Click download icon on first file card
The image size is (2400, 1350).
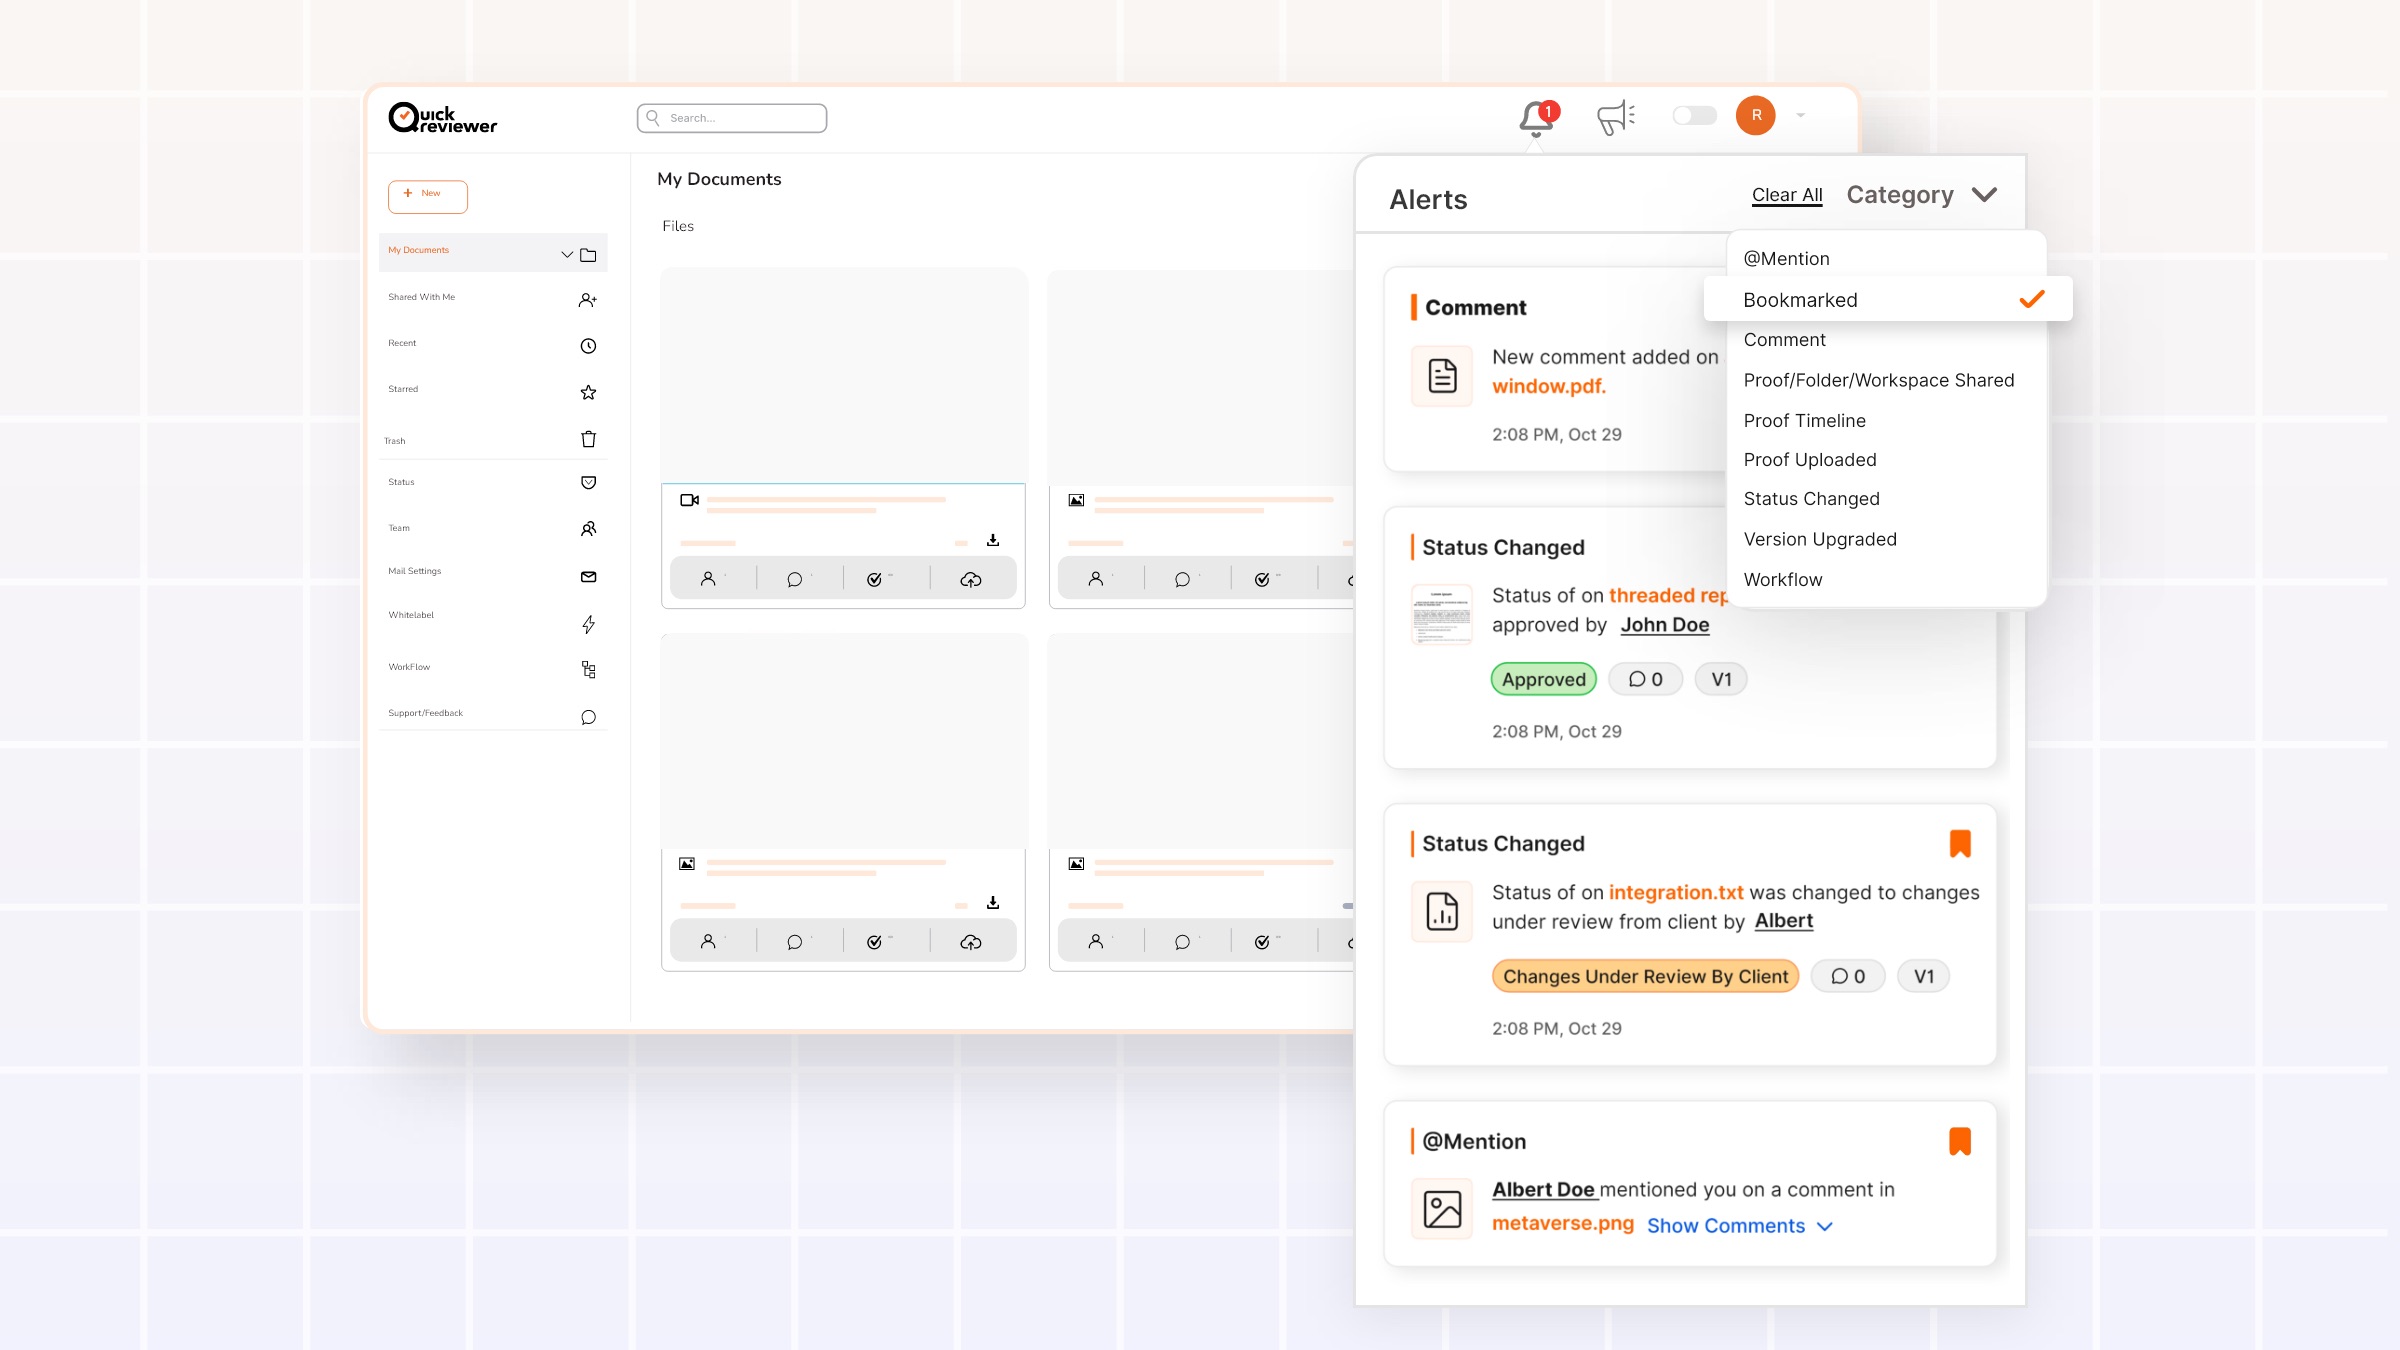click(x=992, y=540)
